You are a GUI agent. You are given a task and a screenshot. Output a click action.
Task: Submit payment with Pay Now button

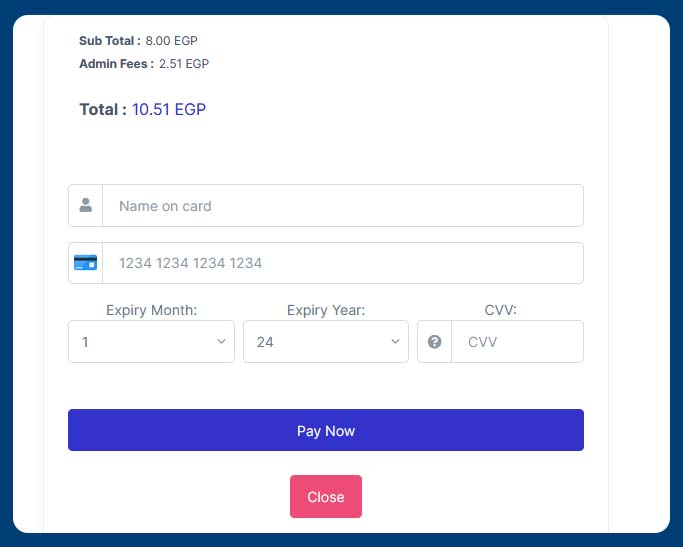(x=326, y=430)
